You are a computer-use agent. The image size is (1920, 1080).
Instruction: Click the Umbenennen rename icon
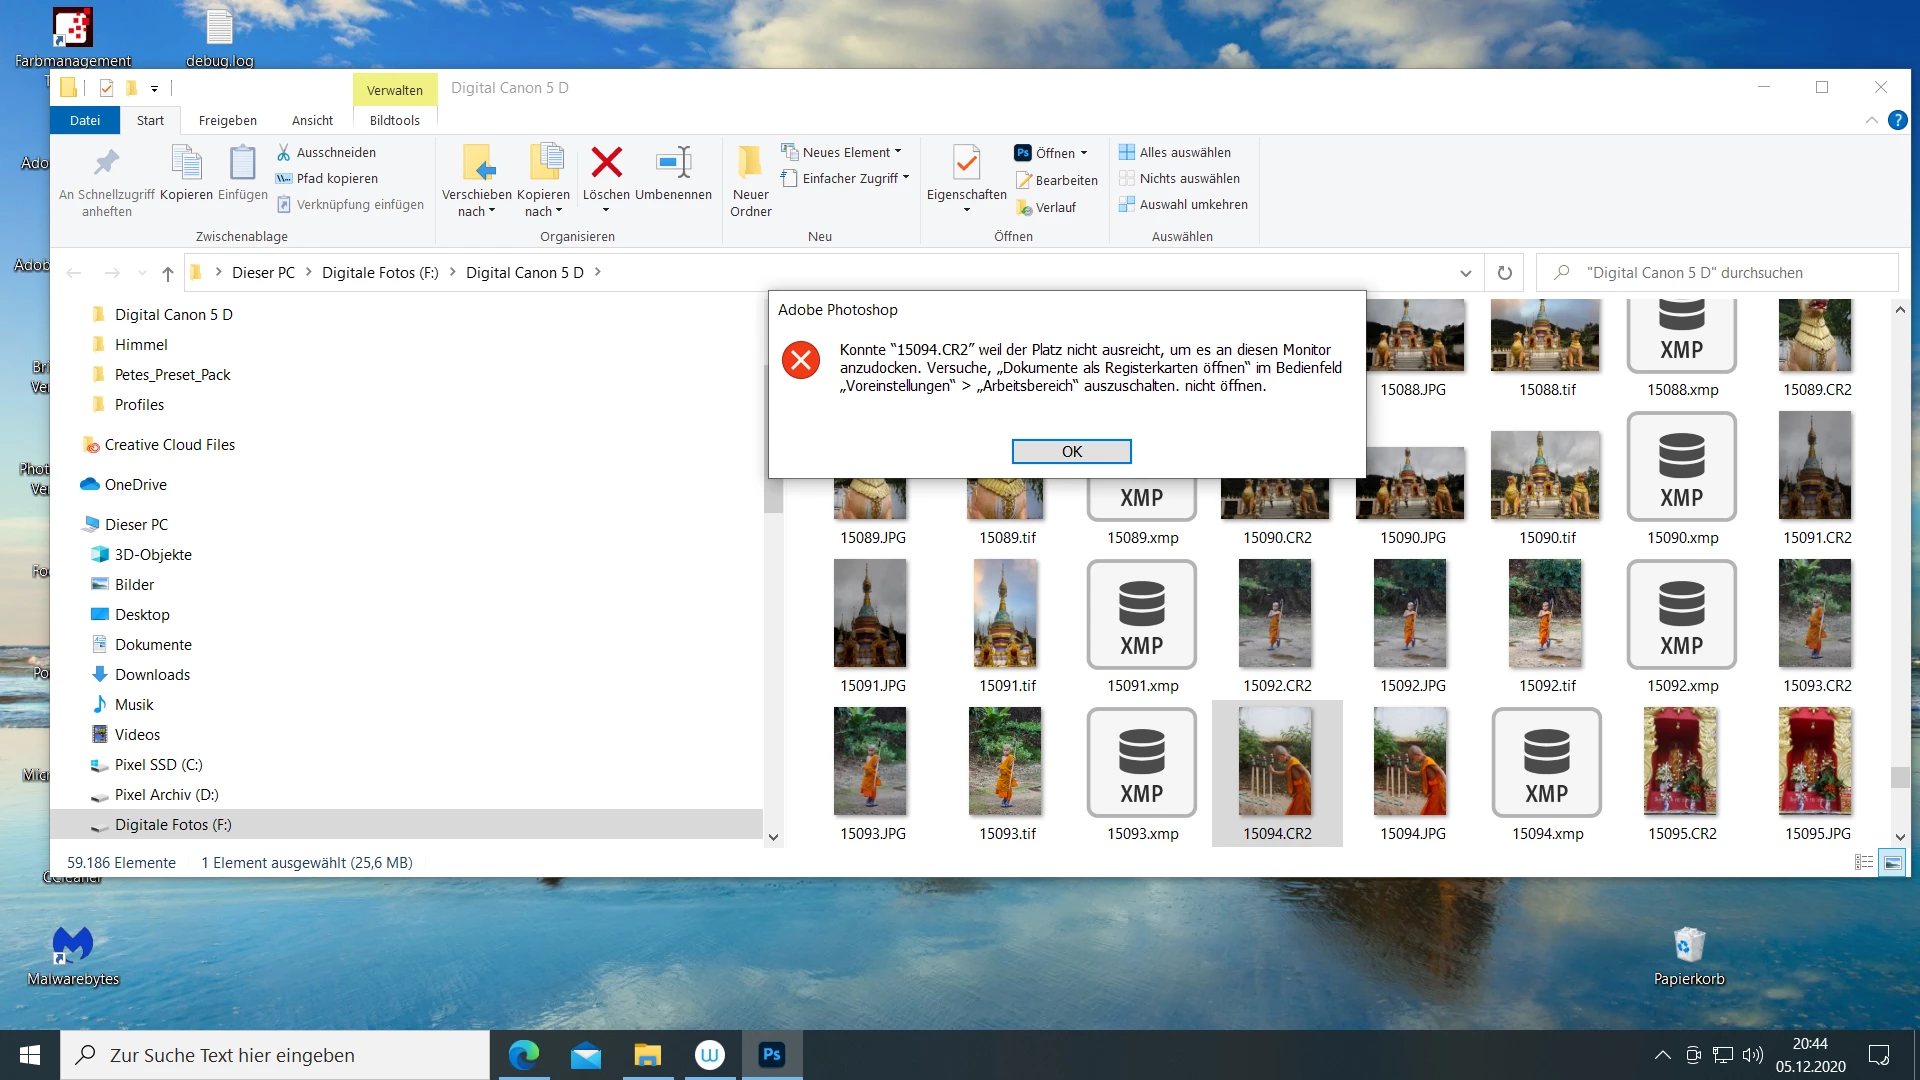tap(673, 162)
